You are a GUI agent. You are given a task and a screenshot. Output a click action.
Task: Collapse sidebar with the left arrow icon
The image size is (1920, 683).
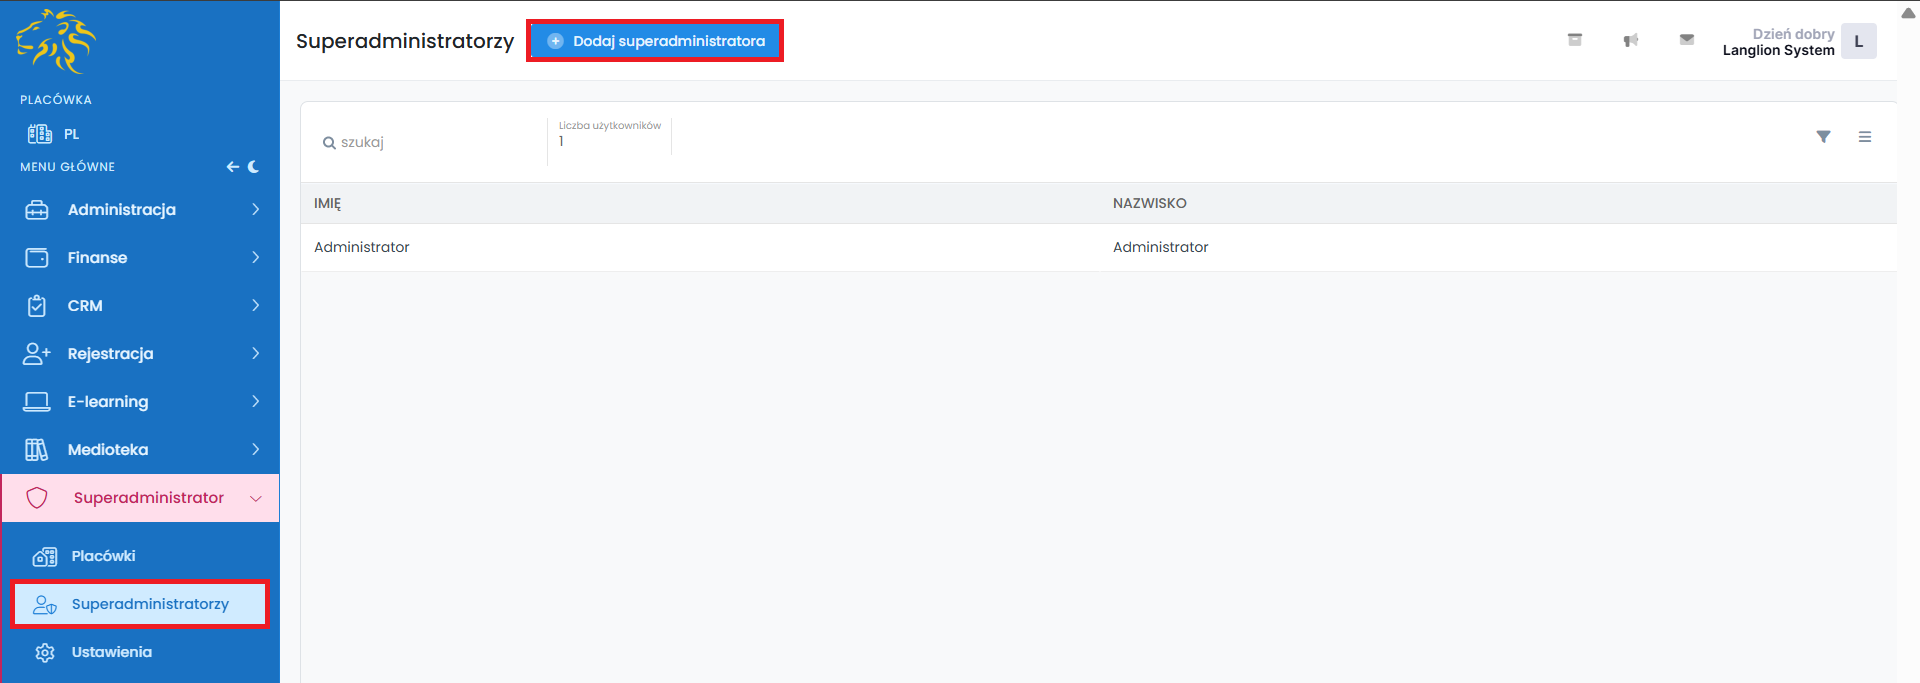[x=232, y=167]
